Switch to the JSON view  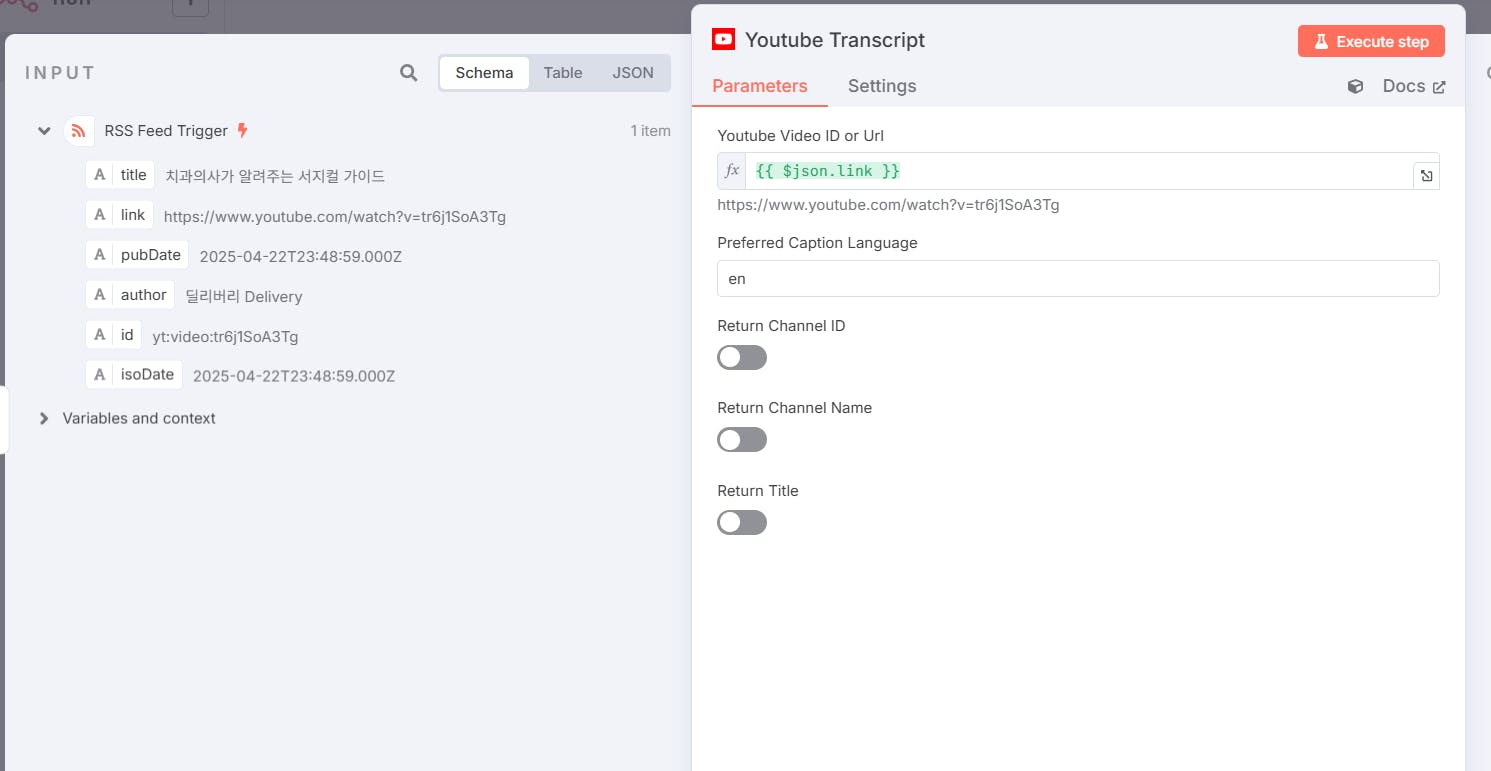click(633, 73)
